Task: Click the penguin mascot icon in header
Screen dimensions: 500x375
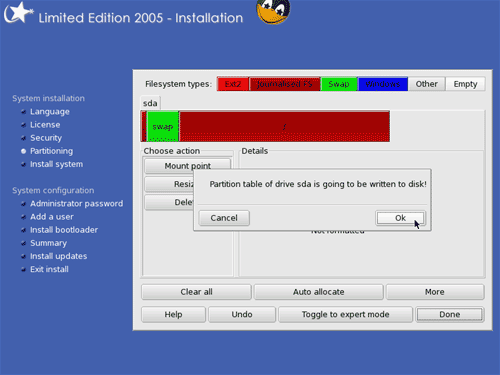Action: point(273,11)
